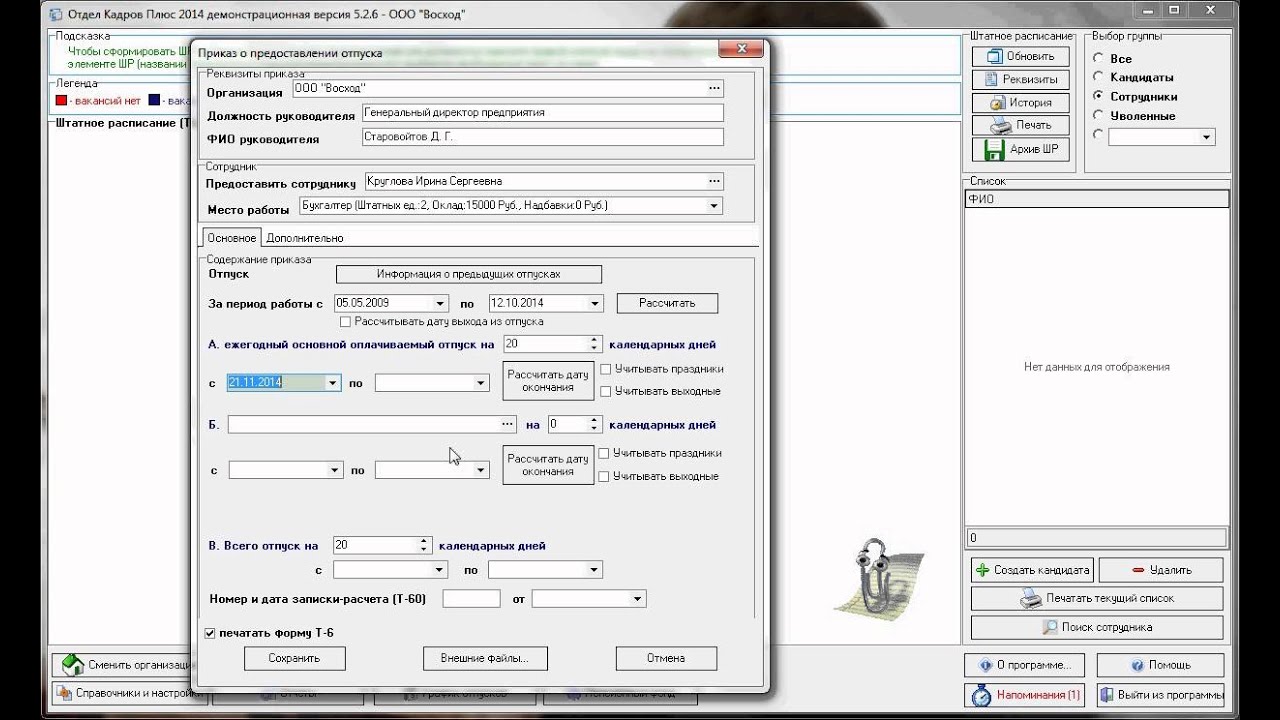The height and width of the screenshot is (720, 1280).
Task: Open Реквизиты in the Штатное расписание panel
Action: pos(1020,79)
